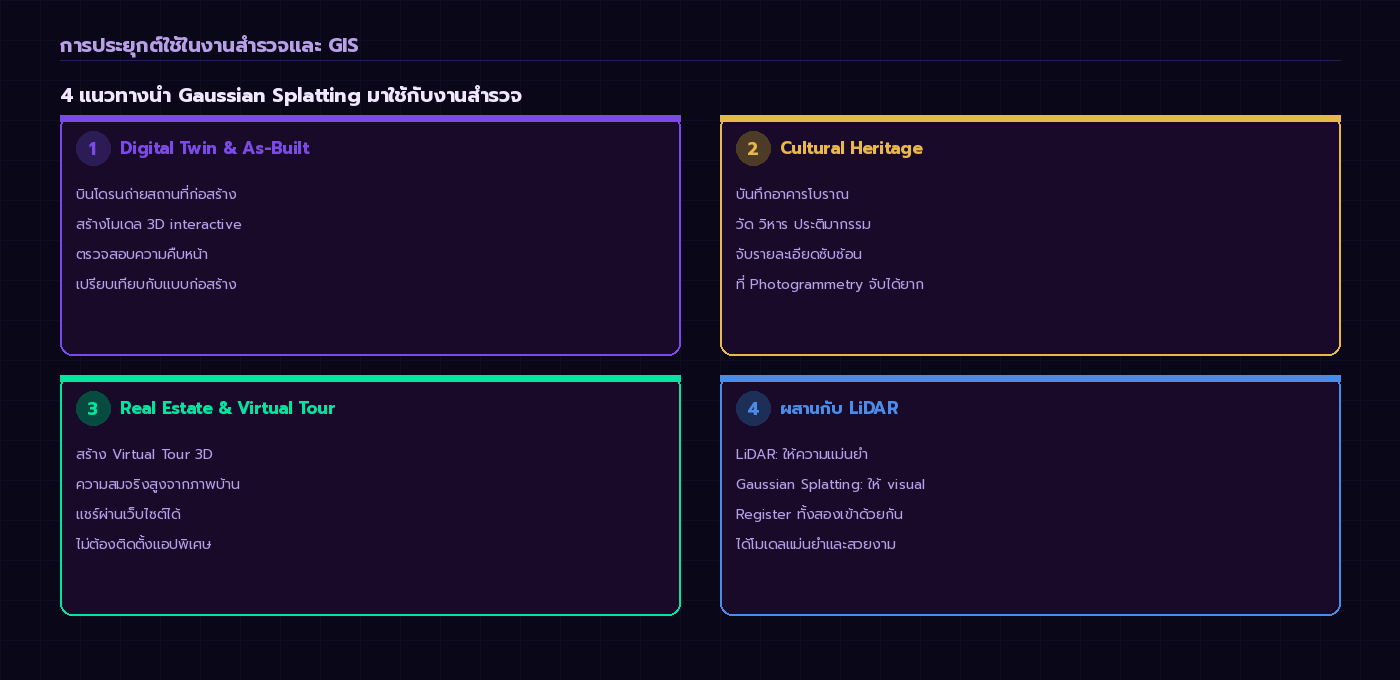Click the Register ทั้งสองเข้าด้วยกัน line
Image resolution: width=1400 pixels, height=680 pixels.
pos(819,514)
